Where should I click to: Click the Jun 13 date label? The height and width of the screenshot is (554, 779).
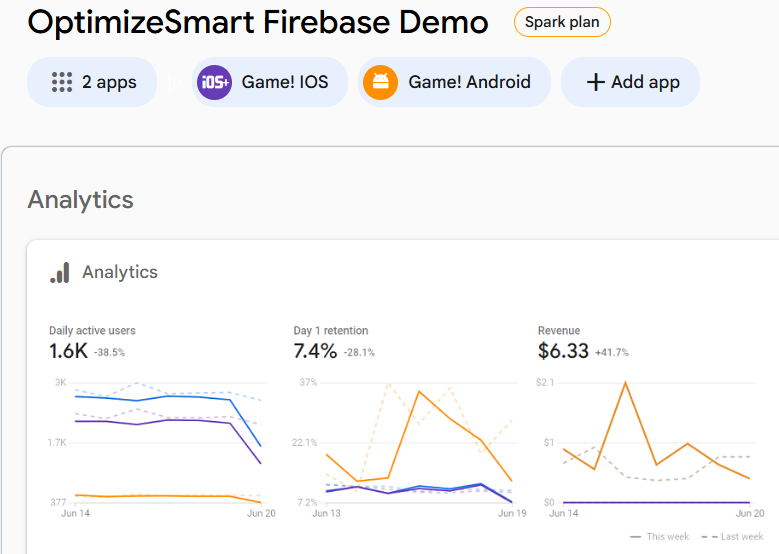click(x=326, y=514)
